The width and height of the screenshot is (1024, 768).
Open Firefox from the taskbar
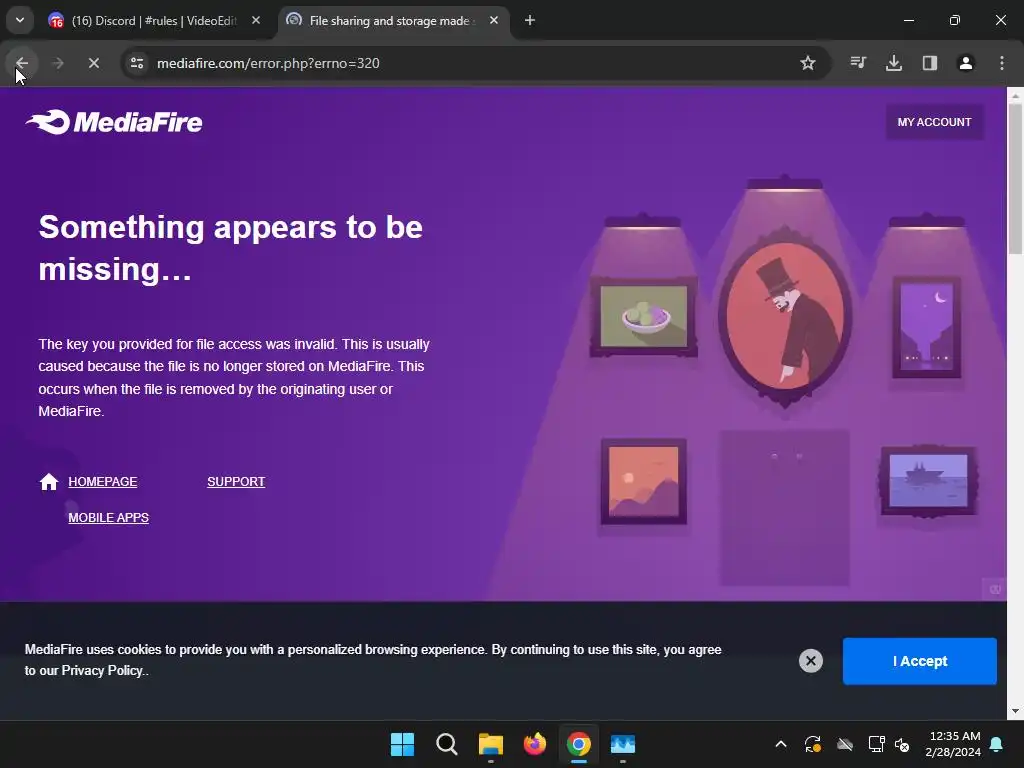click(x=535, y=744)
